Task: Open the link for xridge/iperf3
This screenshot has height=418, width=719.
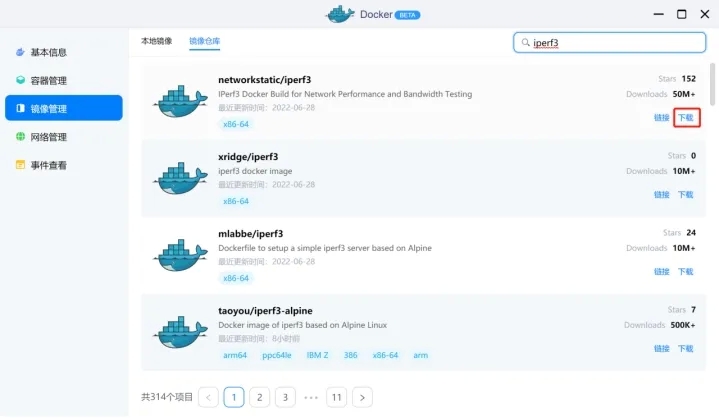Action: coord(662,195)
